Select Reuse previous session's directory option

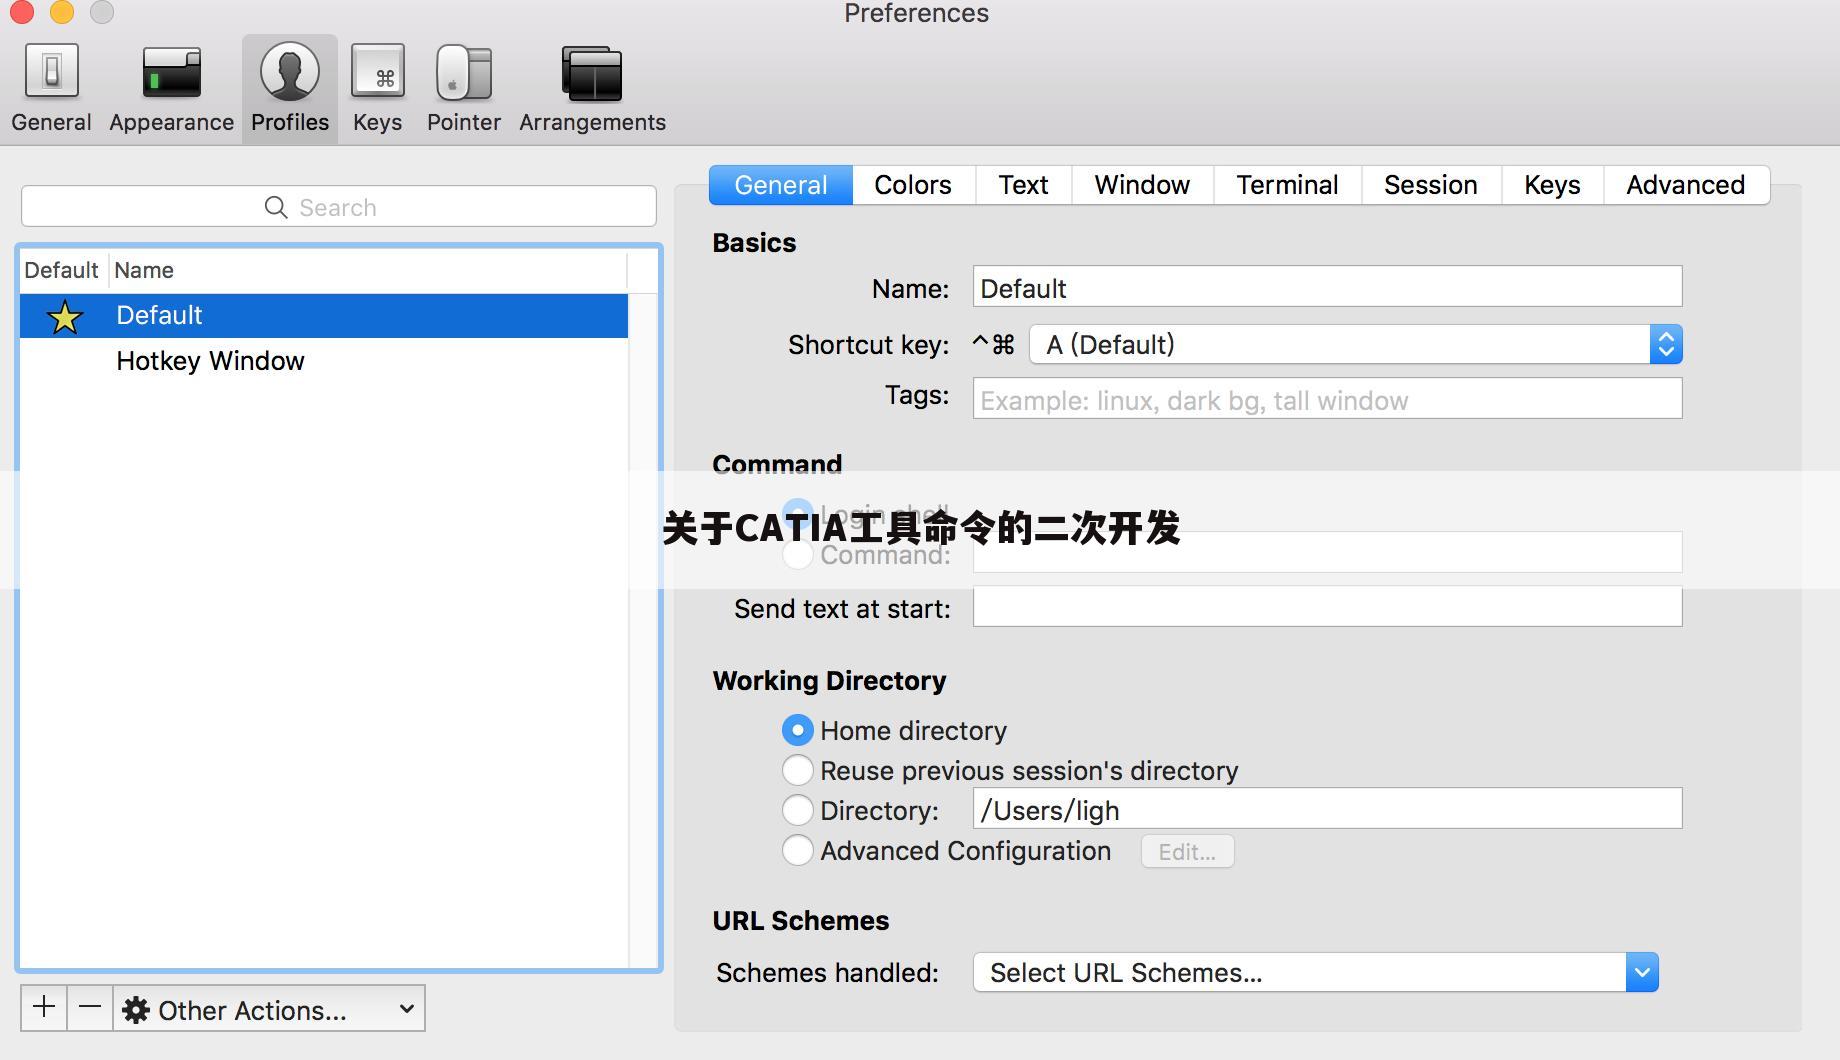click(797, 771)
